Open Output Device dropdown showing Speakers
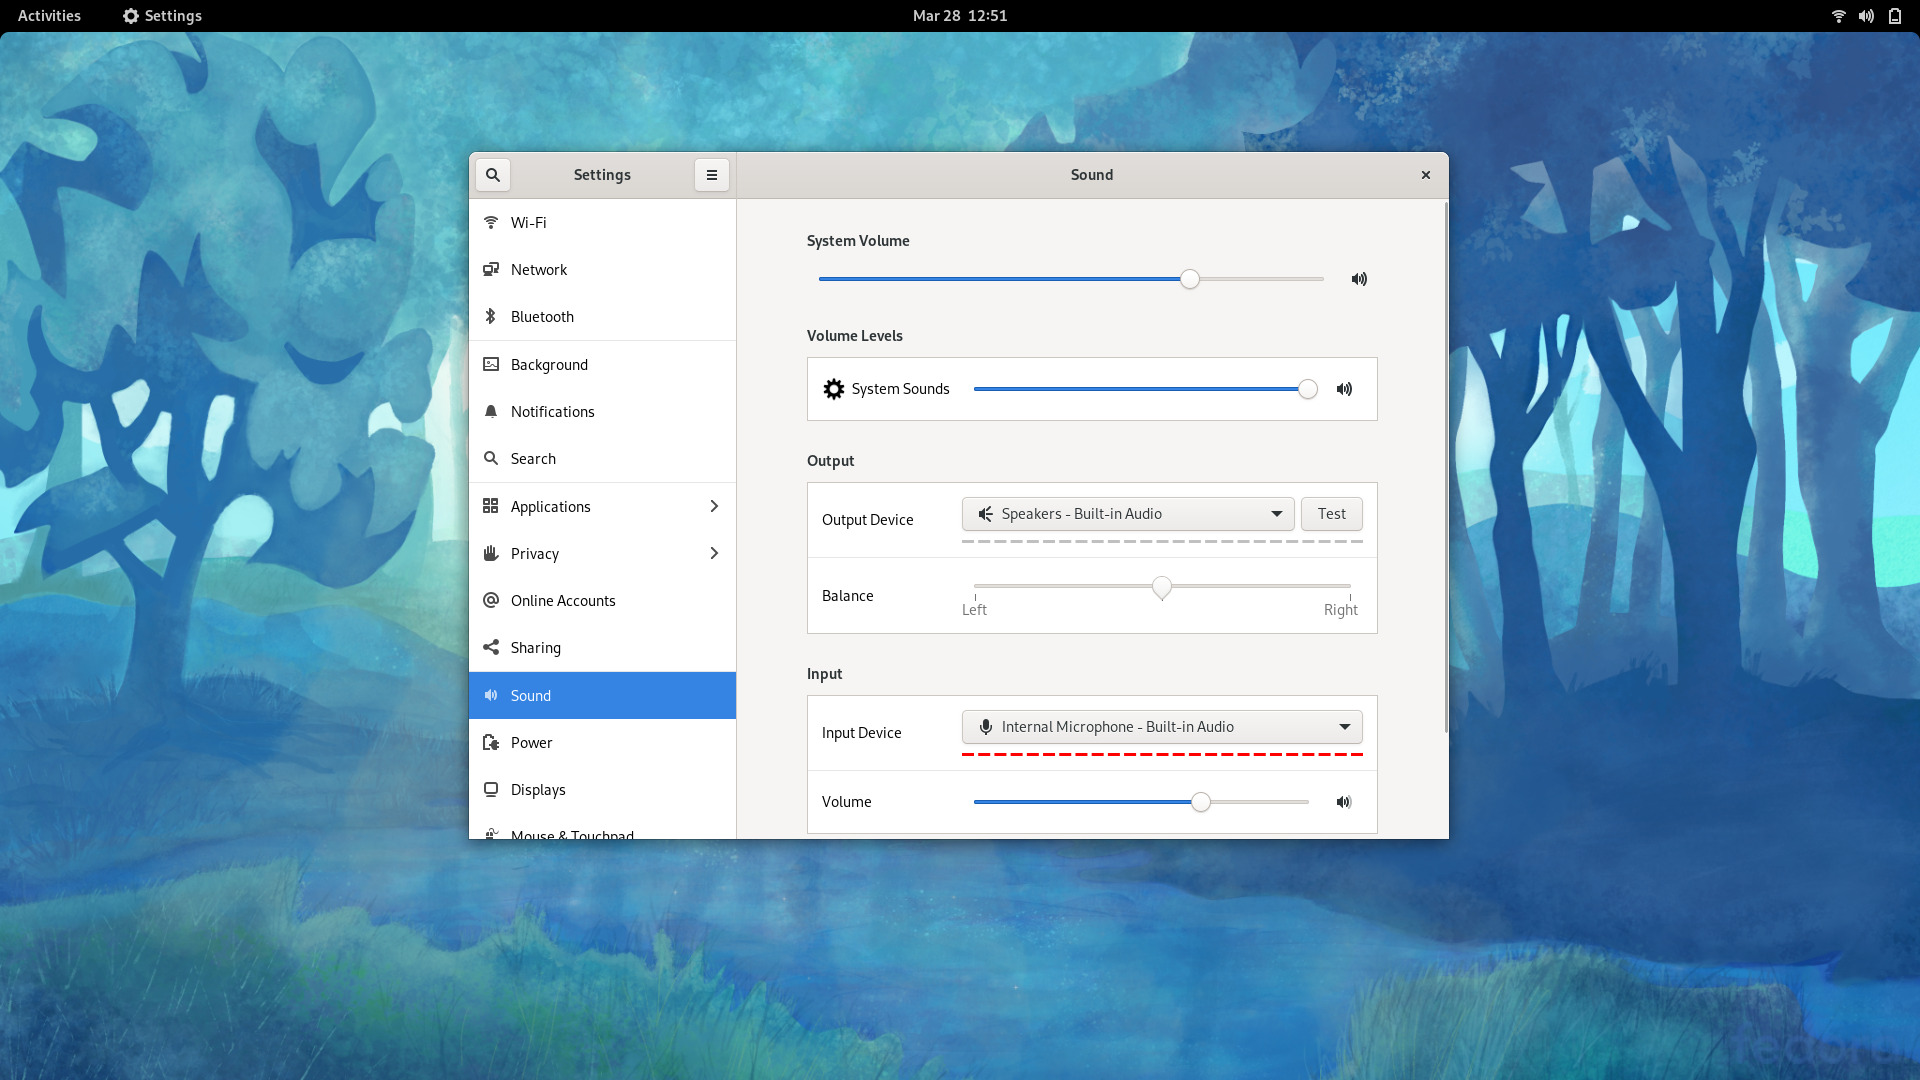The height and width of the screenshot is (1080, 1920). [x=1128, y=514]
